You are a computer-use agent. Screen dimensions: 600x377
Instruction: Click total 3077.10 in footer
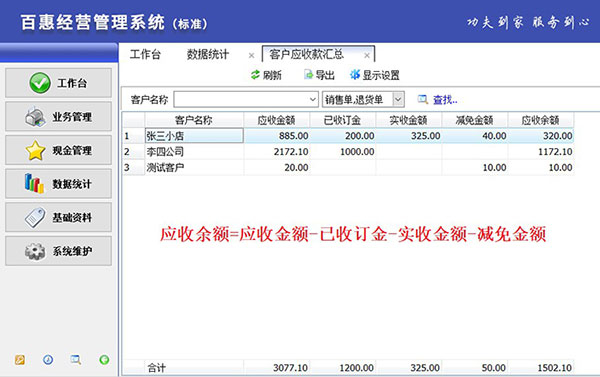290,368
